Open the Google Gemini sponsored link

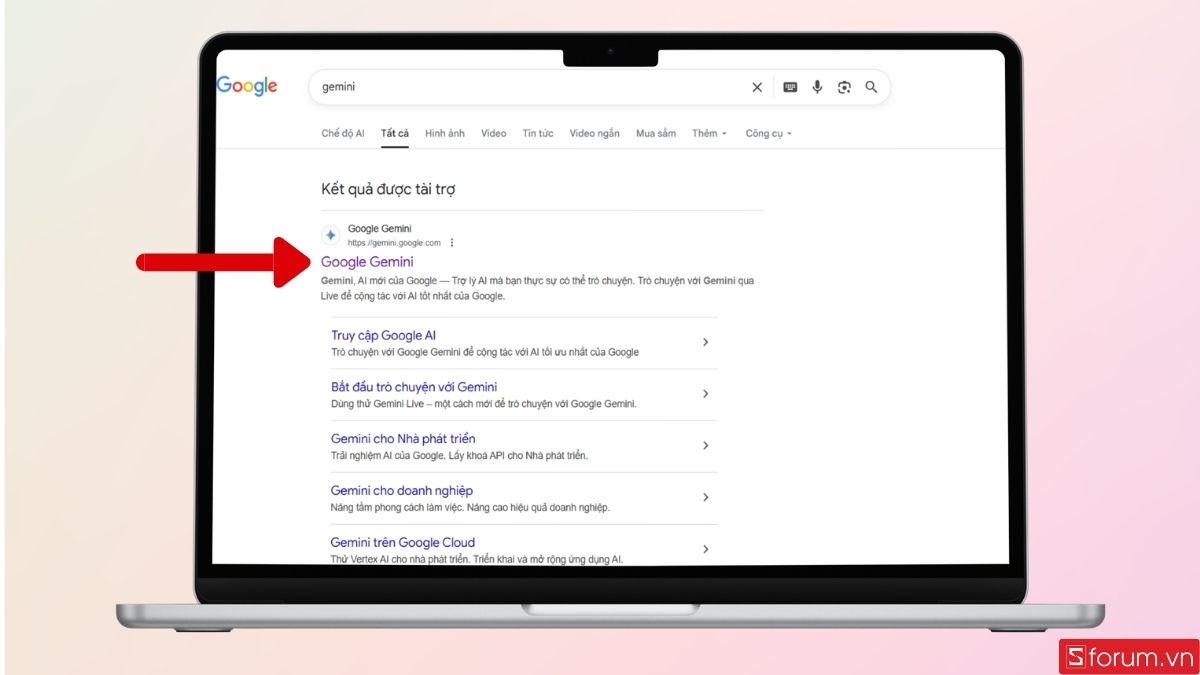coord(369,261)
